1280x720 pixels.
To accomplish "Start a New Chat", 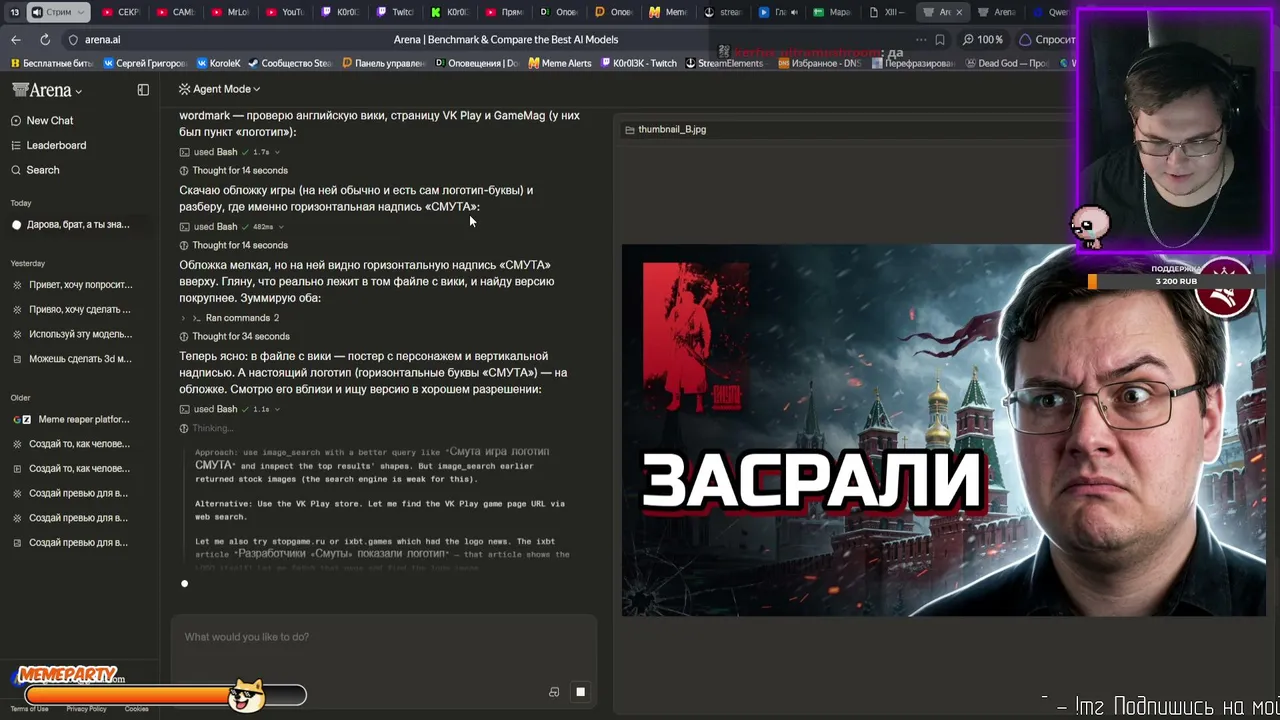I will [x=50, y=121].
